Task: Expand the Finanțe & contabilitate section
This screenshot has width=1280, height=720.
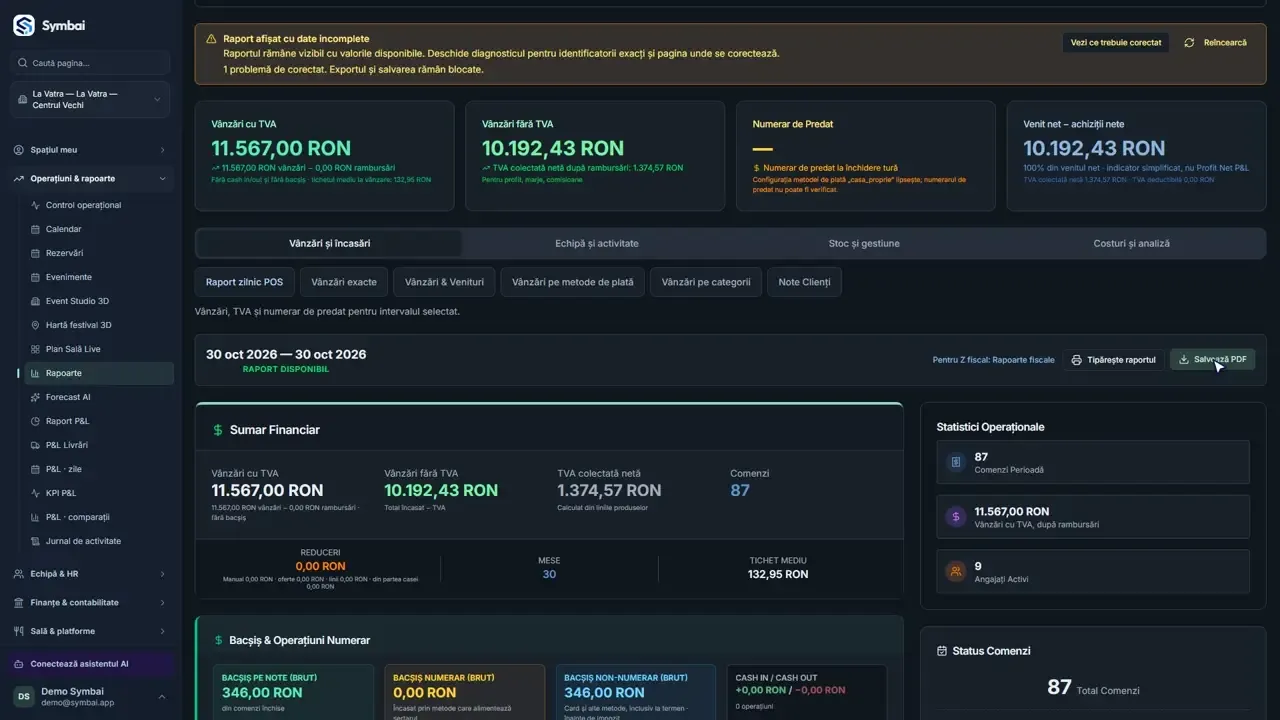Action: pyautogui.click(x=91, y=603)
